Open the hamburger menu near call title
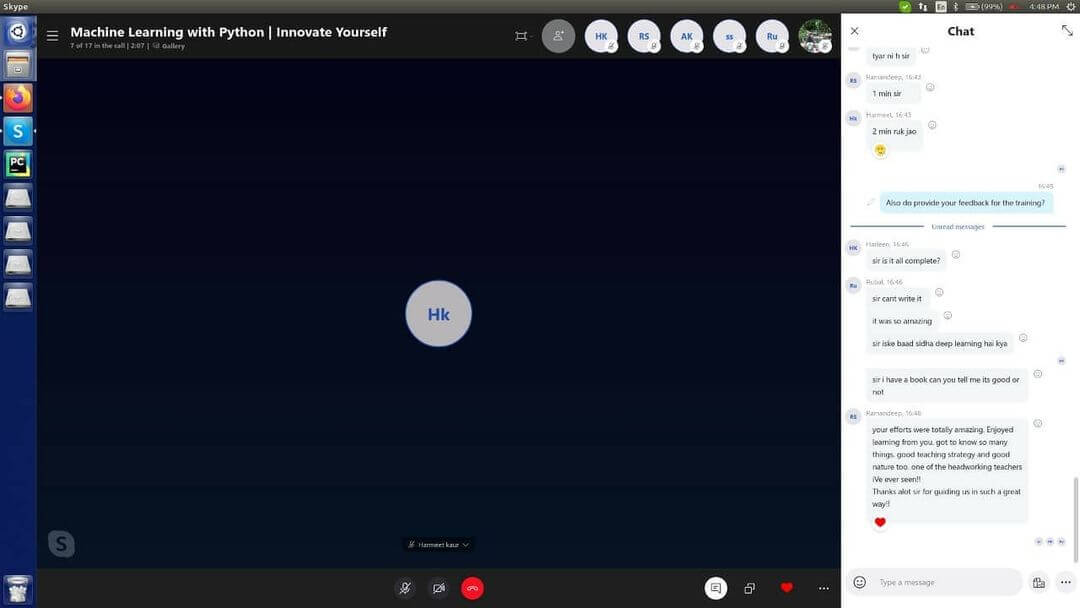1080x608 pixels. 52,36
